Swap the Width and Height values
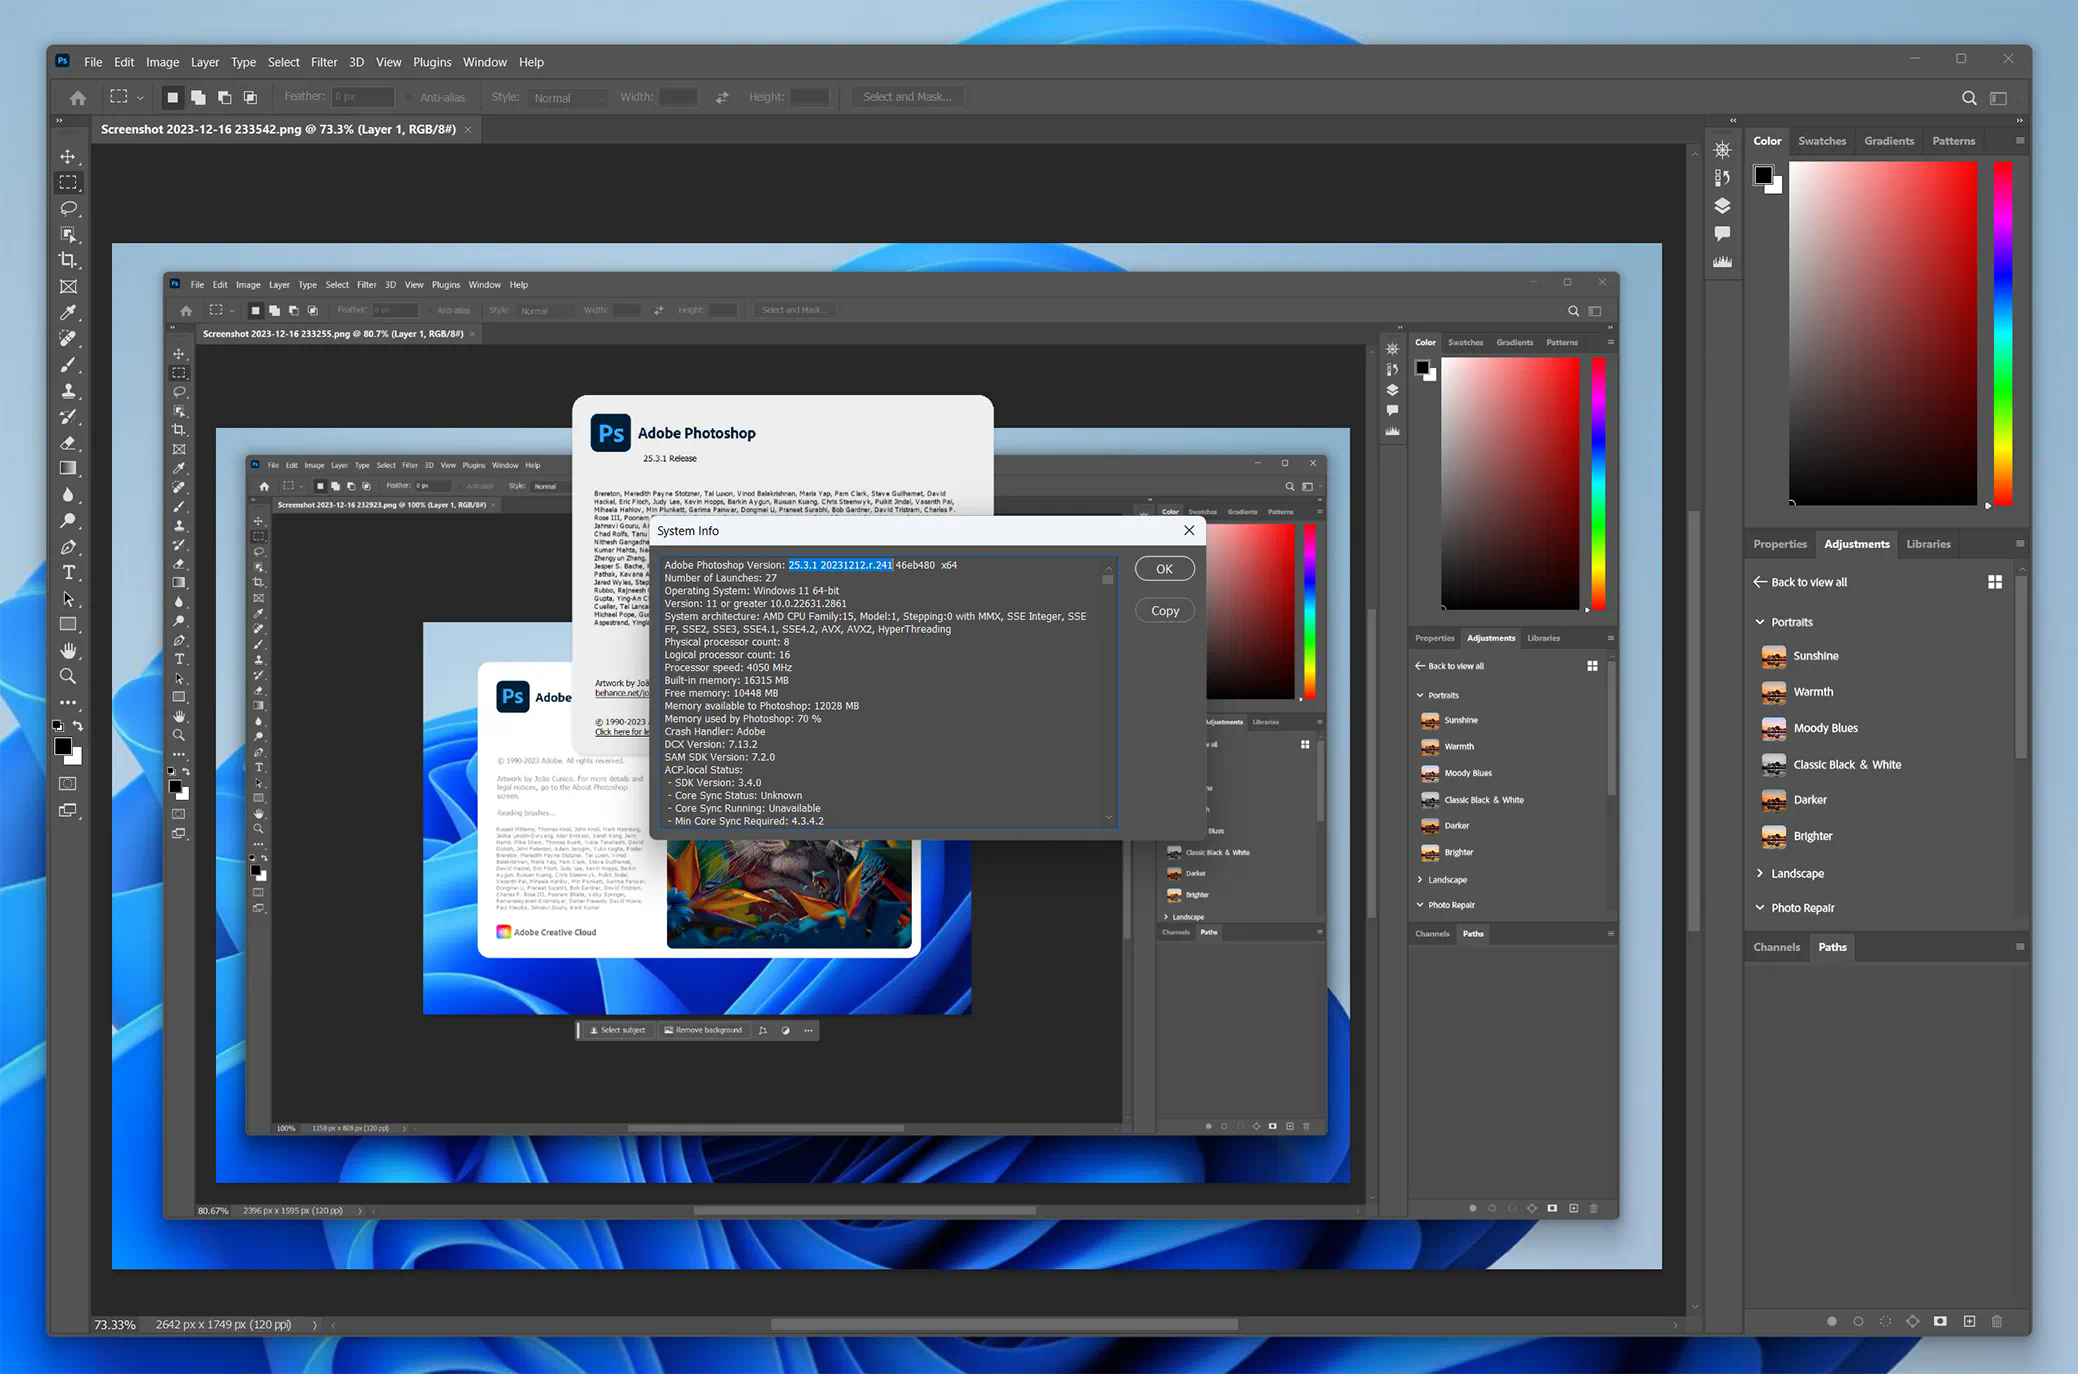Screen dimensions: 2078x1374 tap(722, 97)
